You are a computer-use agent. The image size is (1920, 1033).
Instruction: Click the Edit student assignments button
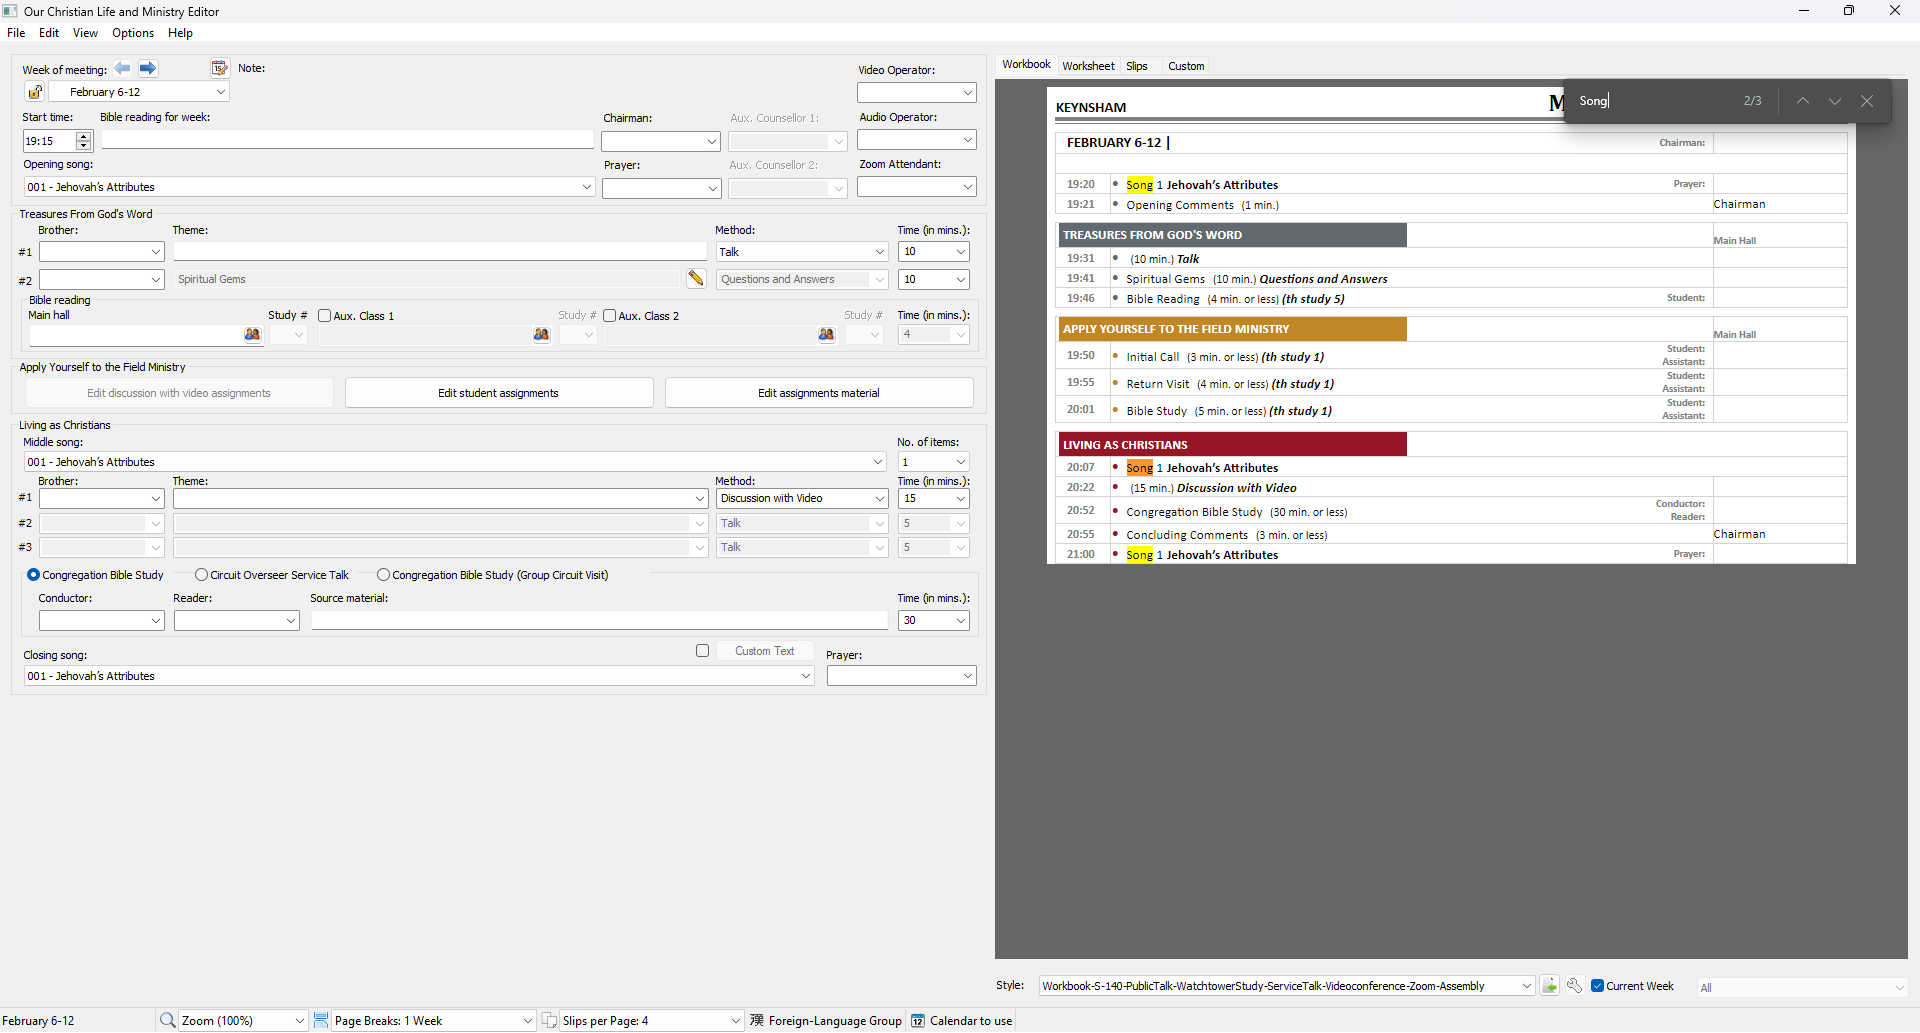click(498, 392)
